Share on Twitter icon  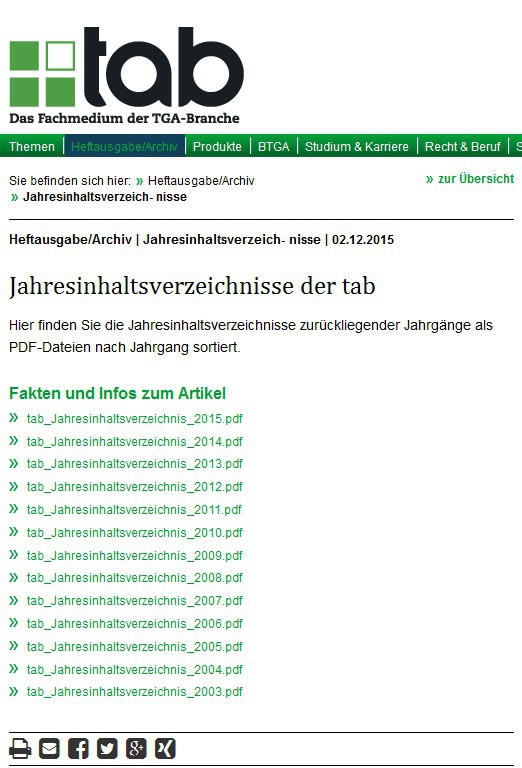[x=107, y=748]
